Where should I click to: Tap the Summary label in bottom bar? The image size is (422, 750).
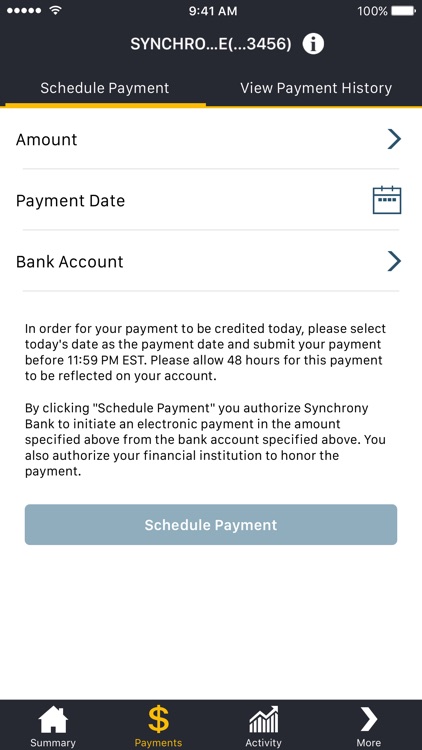coord(53,743)
